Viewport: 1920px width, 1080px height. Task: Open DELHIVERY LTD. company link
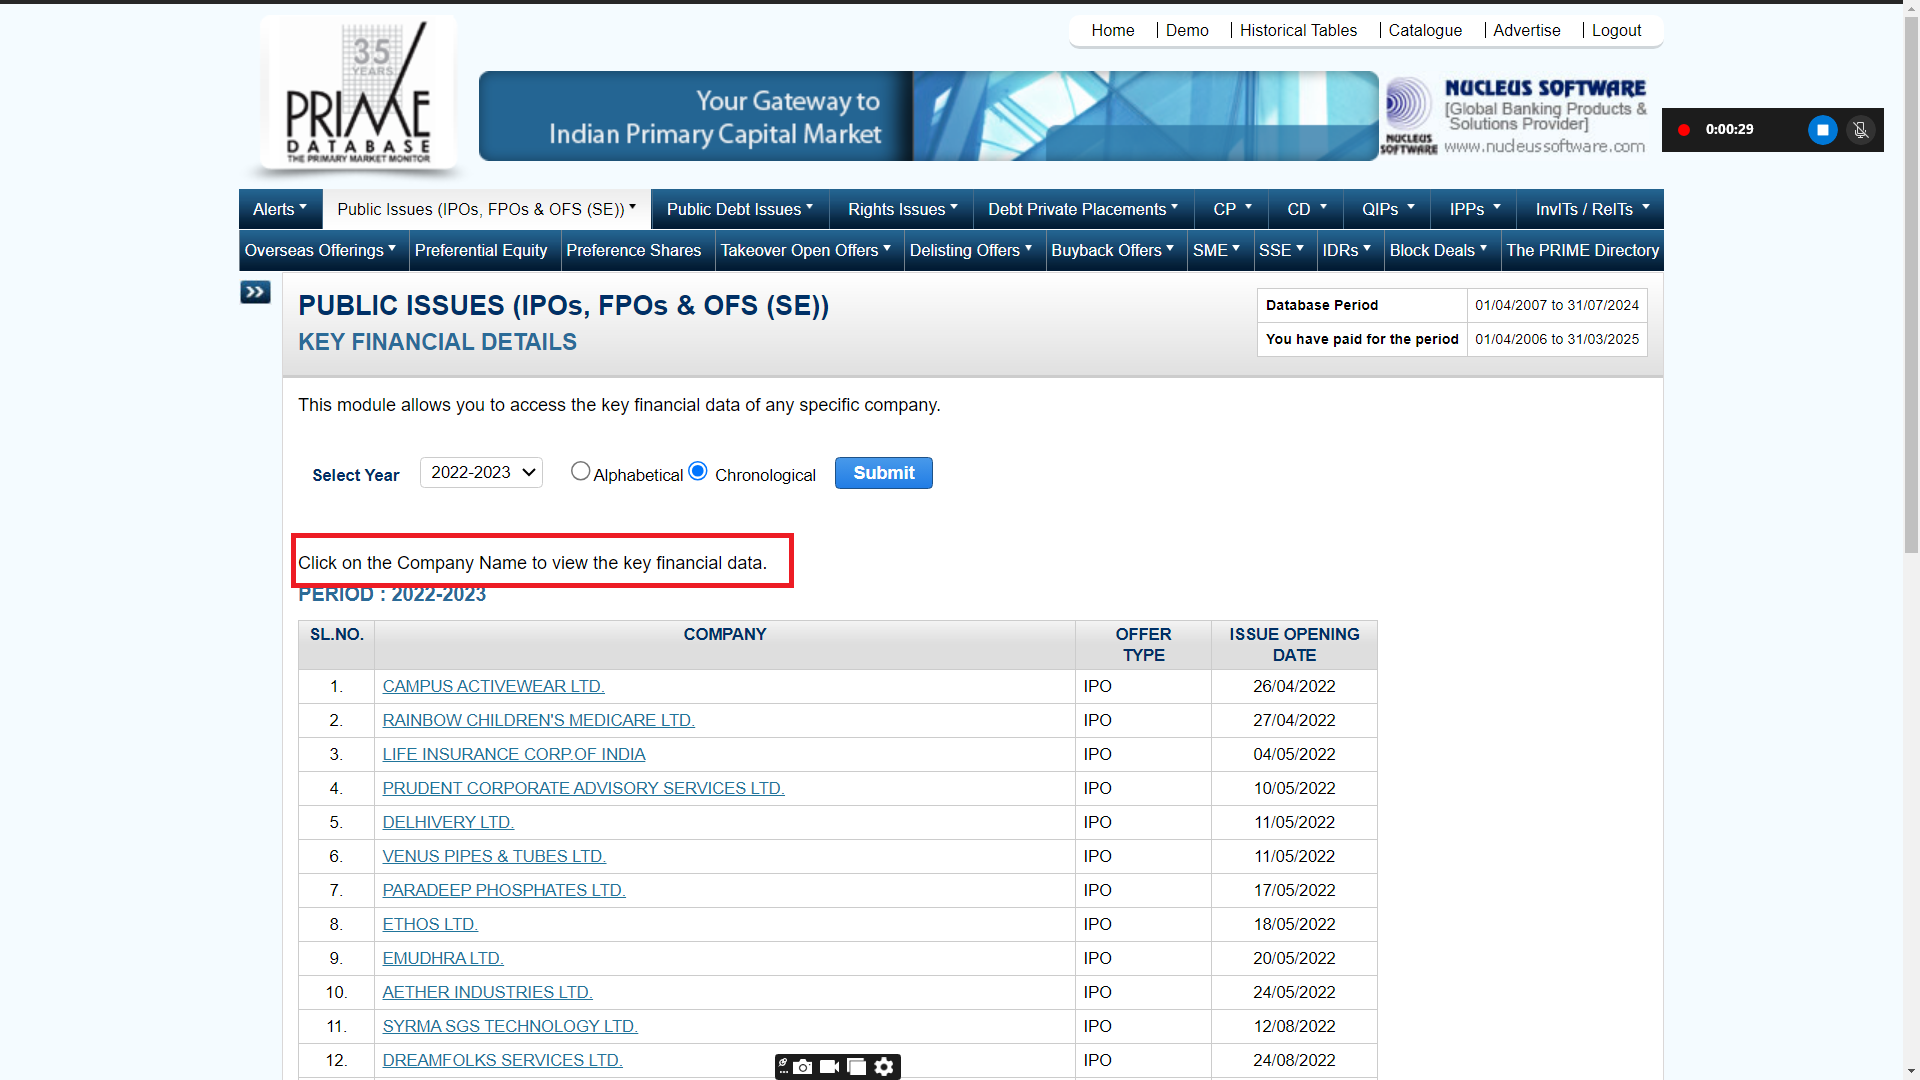coord(448,822)
